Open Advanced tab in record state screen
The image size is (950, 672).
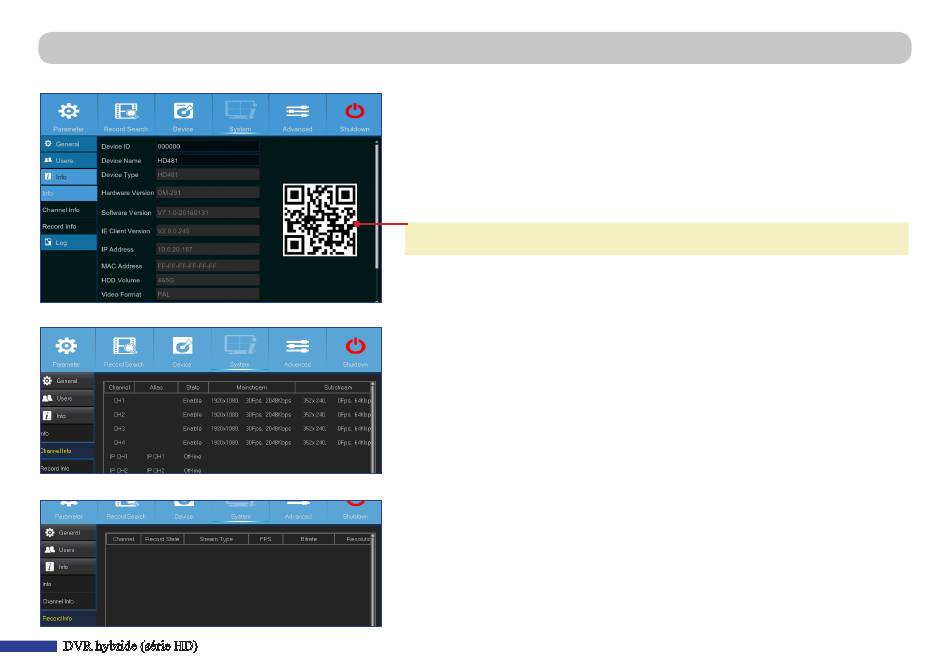[x=298, y=512]
